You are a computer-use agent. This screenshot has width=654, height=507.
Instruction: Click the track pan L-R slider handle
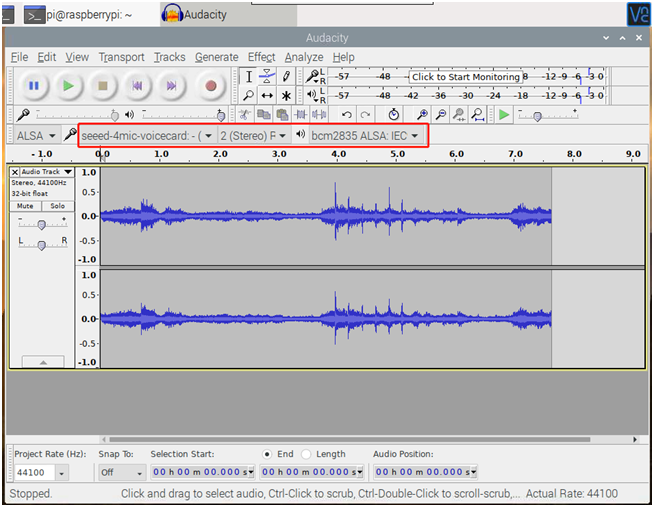pyautogui.click(x=41, y=246)
